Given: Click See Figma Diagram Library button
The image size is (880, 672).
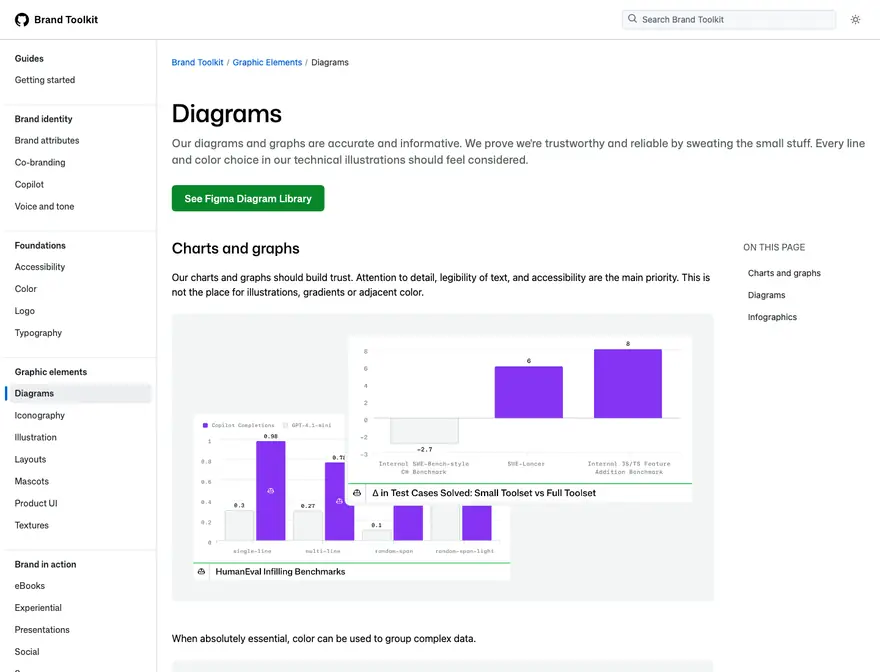Looking at the screenshot, I should 248,198.
